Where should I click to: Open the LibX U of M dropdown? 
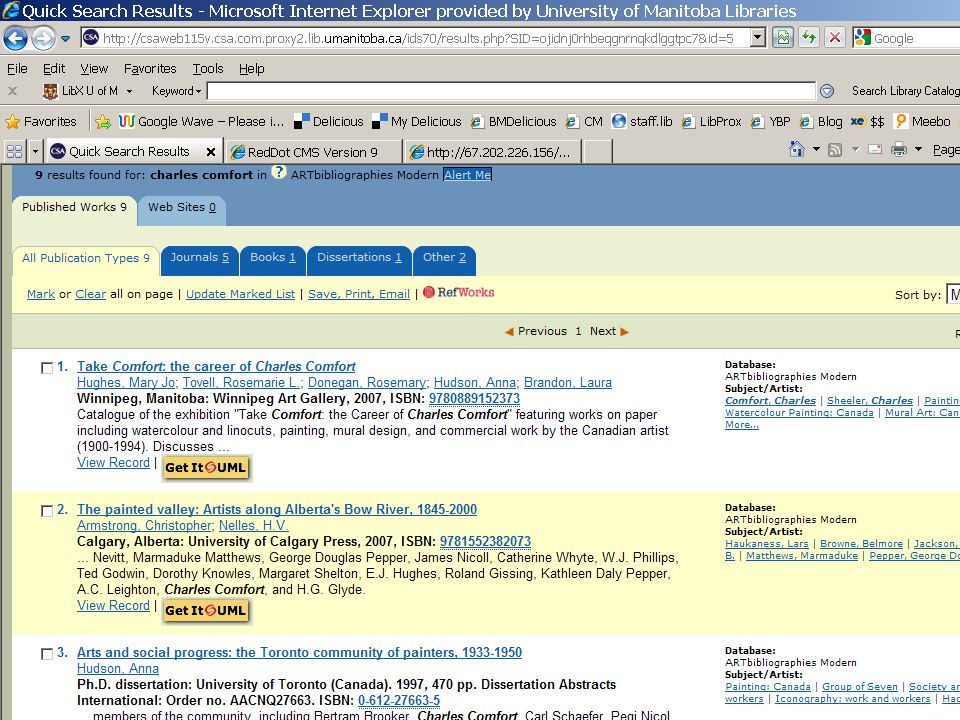tap(88, 91)
